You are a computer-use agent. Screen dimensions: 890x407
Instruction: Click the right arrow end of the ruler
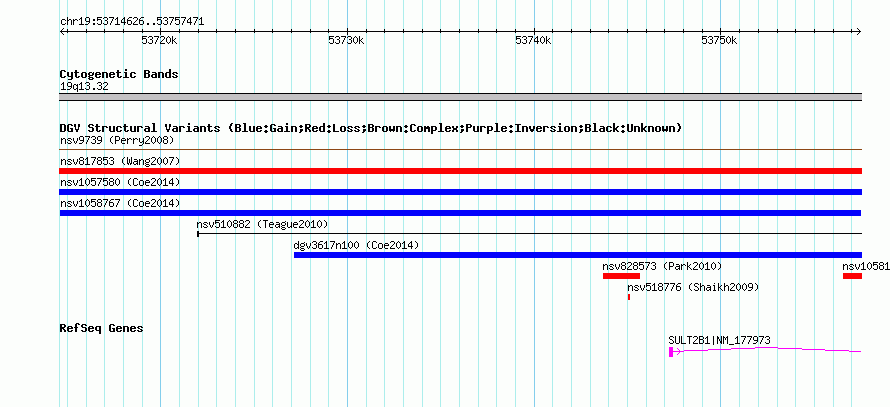pyautogui.click(x=859, y=31)
